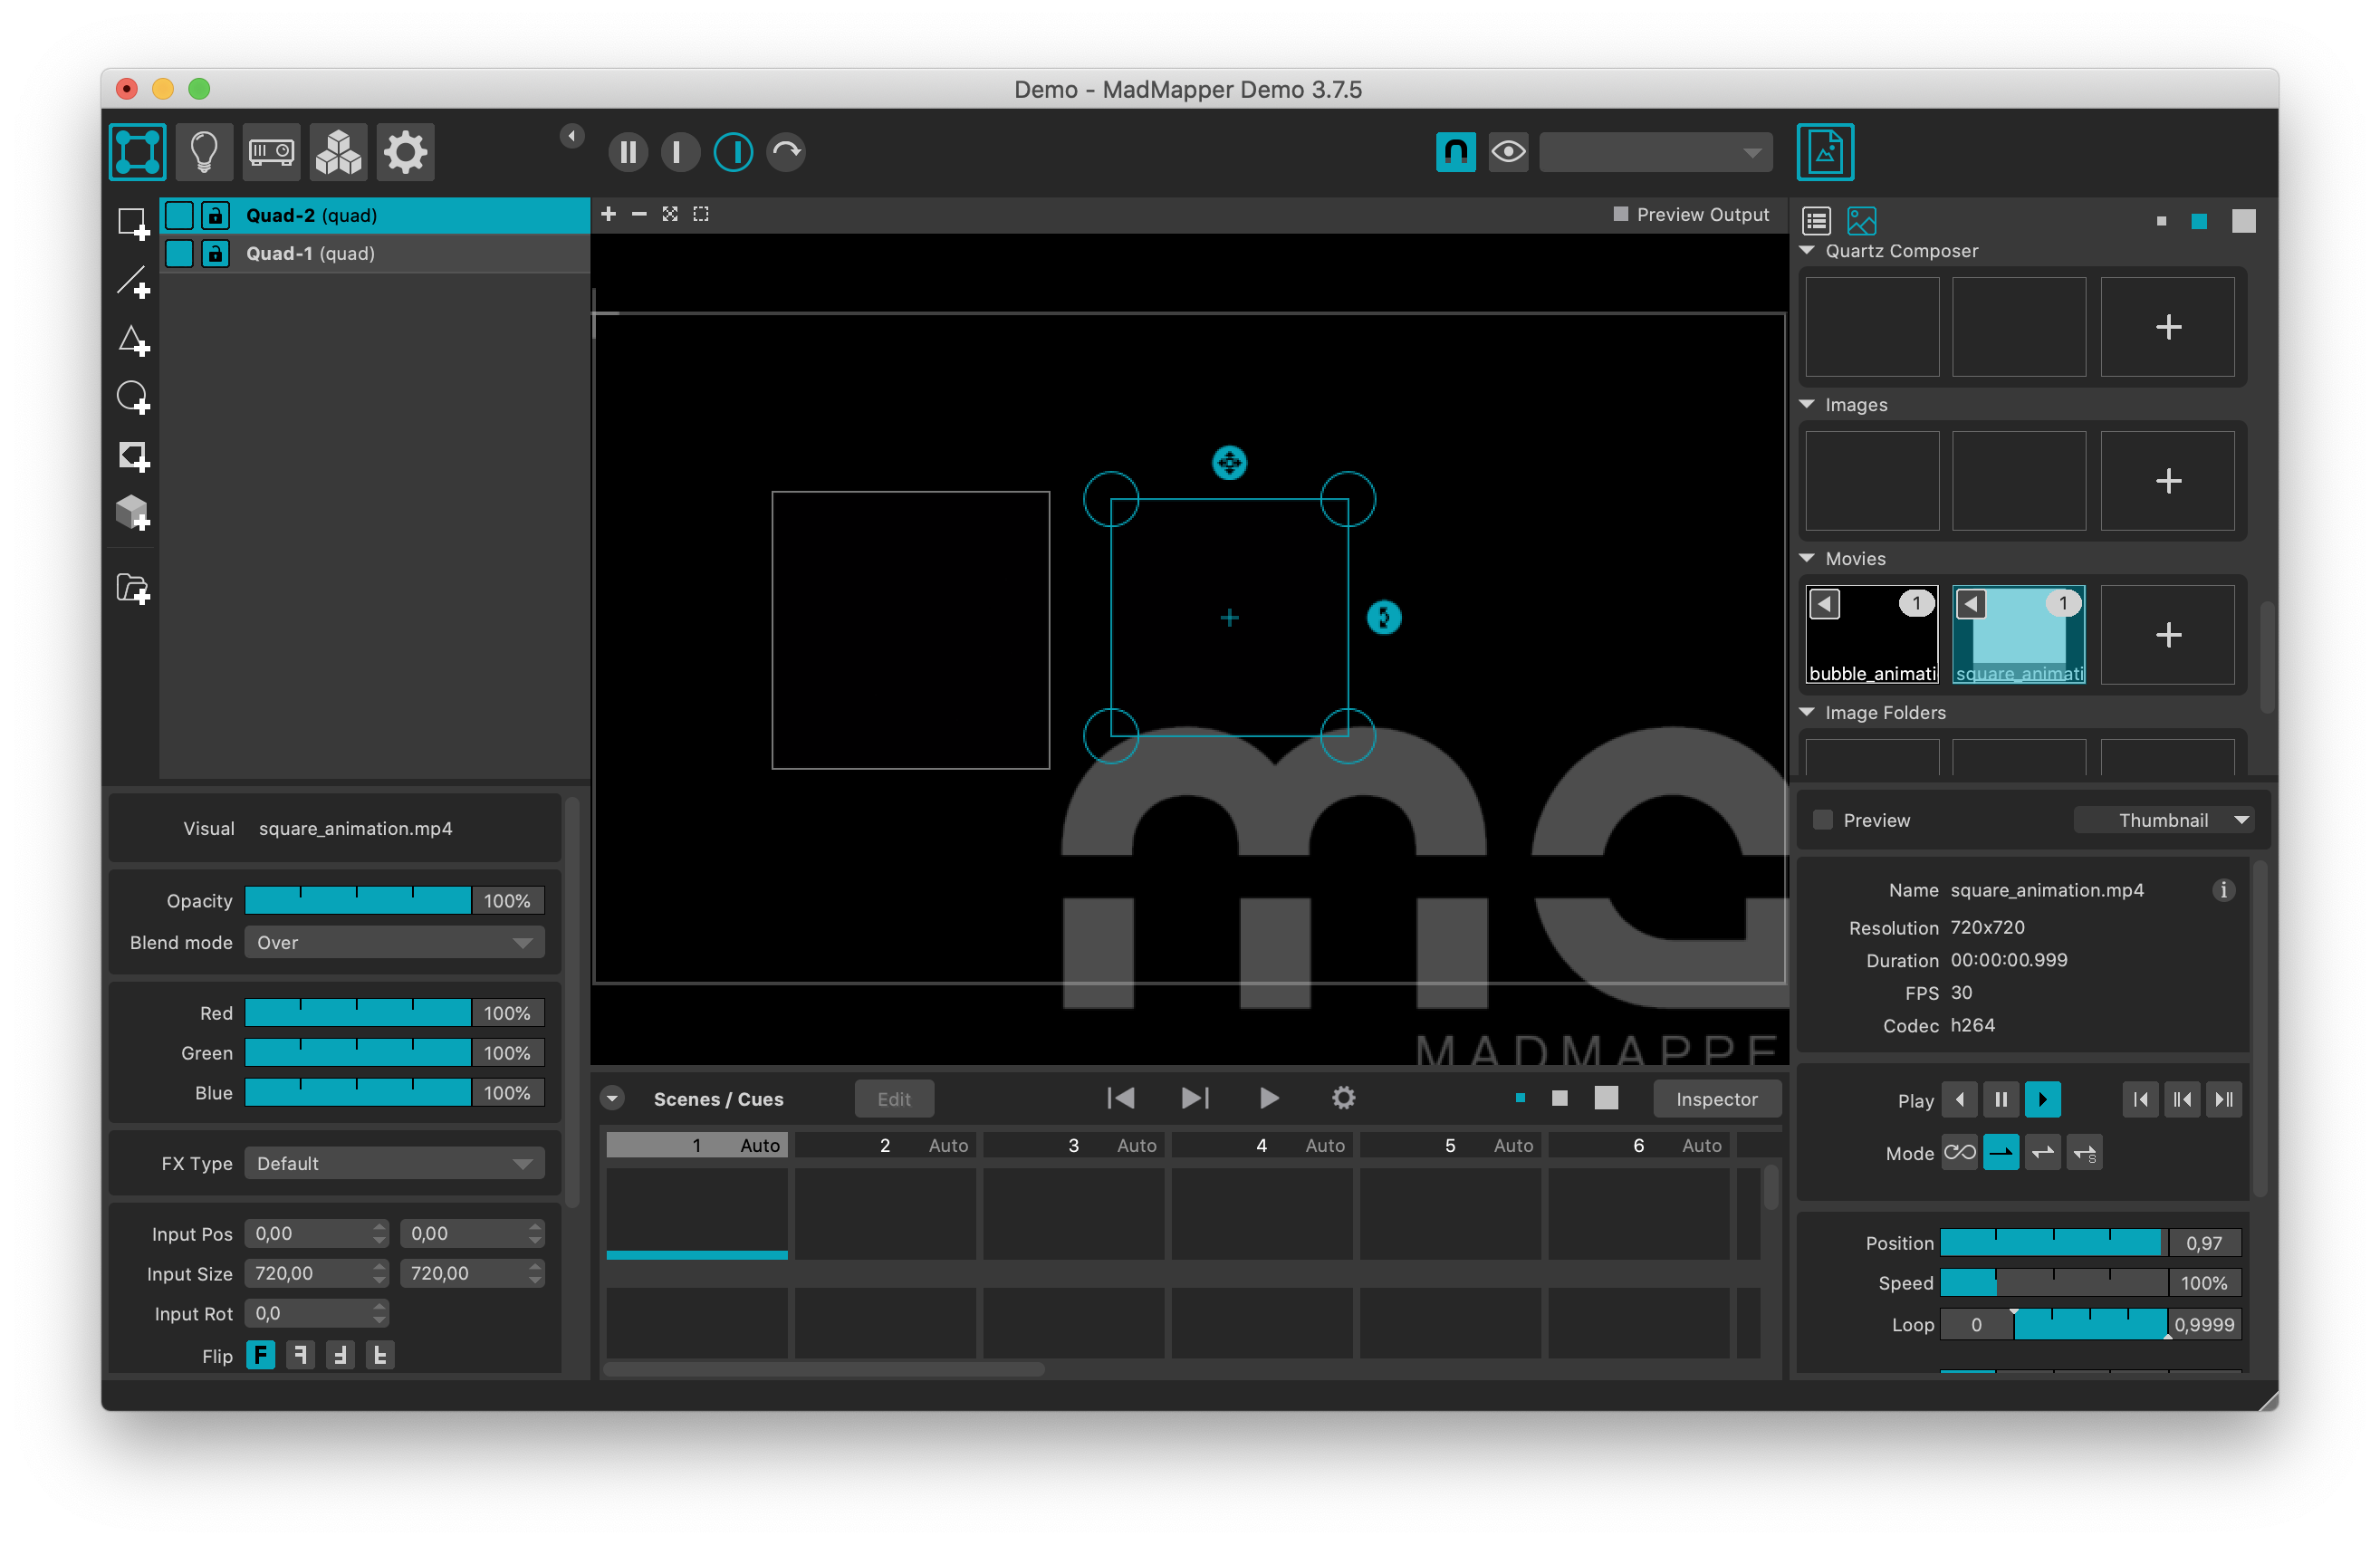2380x1545 pixels.
Task: Toggle Quad-1 visibility box
Action: pyautogui.click(x=179, y=253)
